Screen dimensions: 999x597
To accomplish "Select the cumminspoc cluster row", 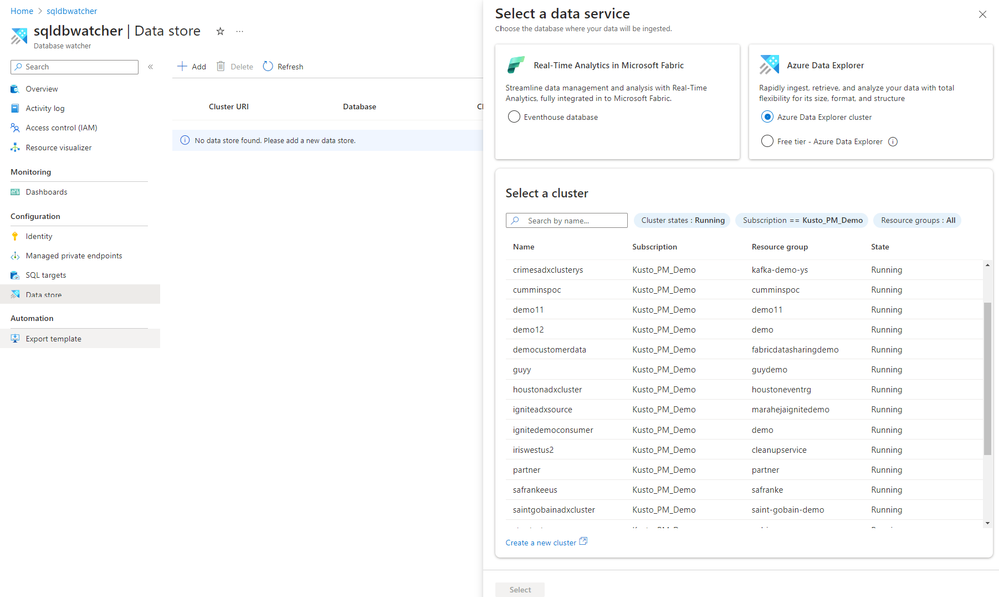I will (x=744, y=290).
